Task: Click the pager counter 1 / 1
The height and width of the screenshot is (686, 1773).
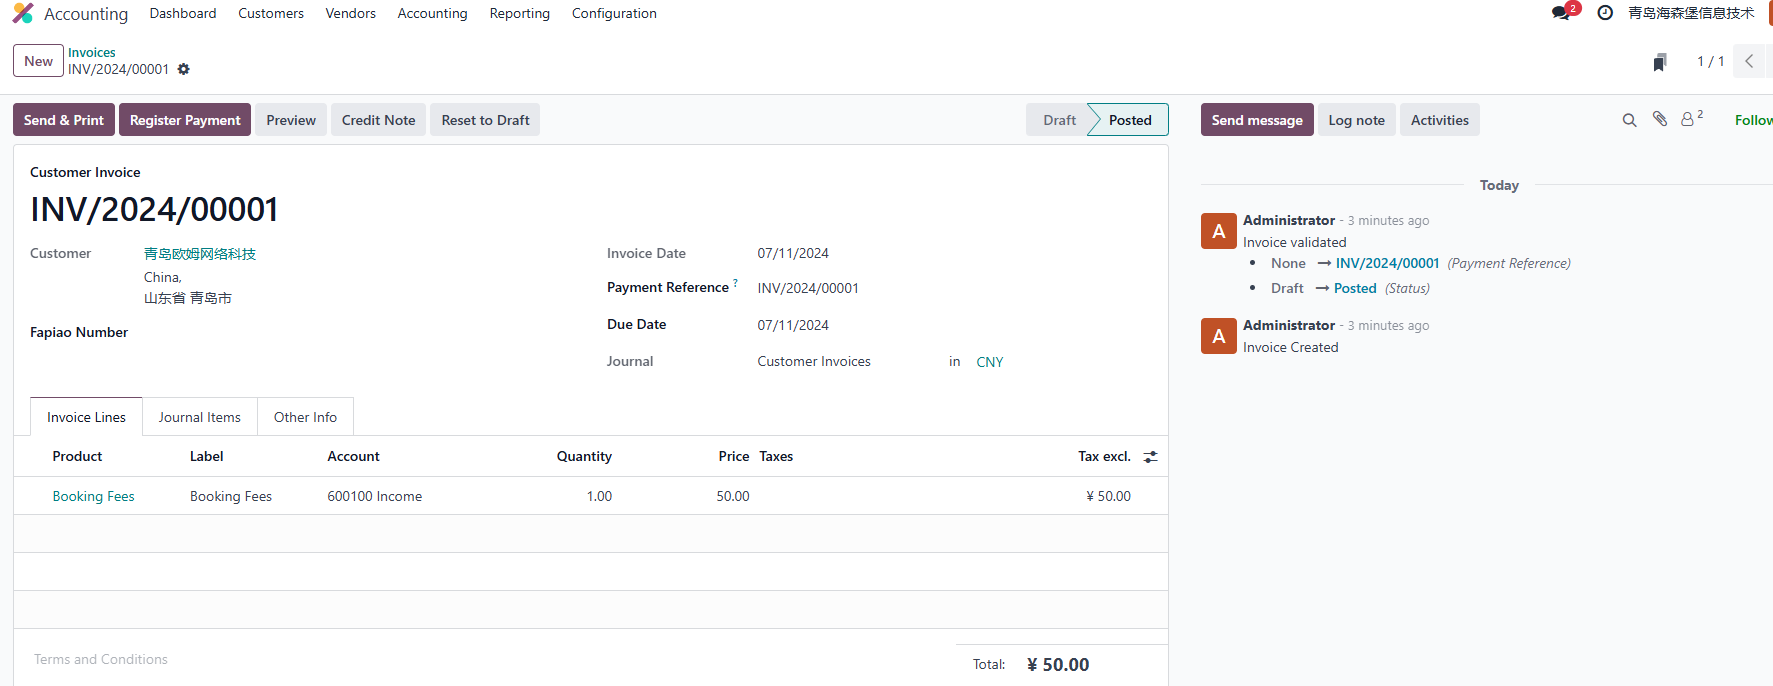Action: pyautogui.click(x=1710, y=61)
